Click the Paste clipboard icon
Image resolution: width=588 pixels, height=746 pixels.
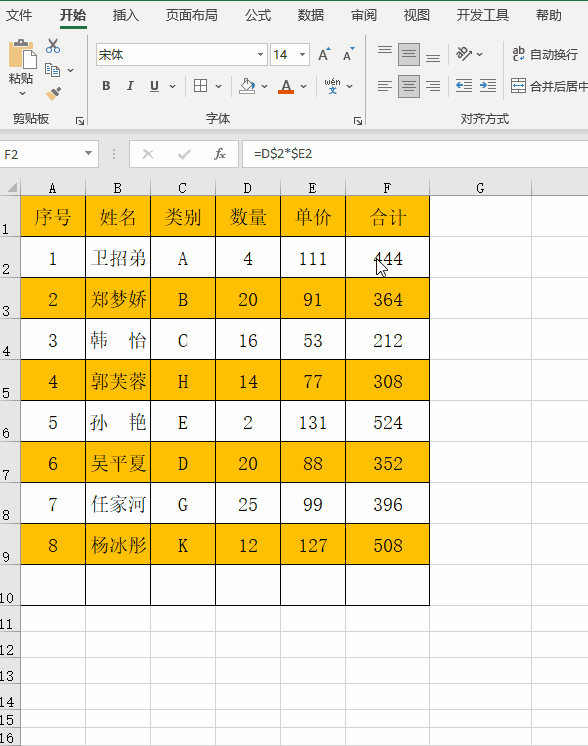(x=22, y=54)
